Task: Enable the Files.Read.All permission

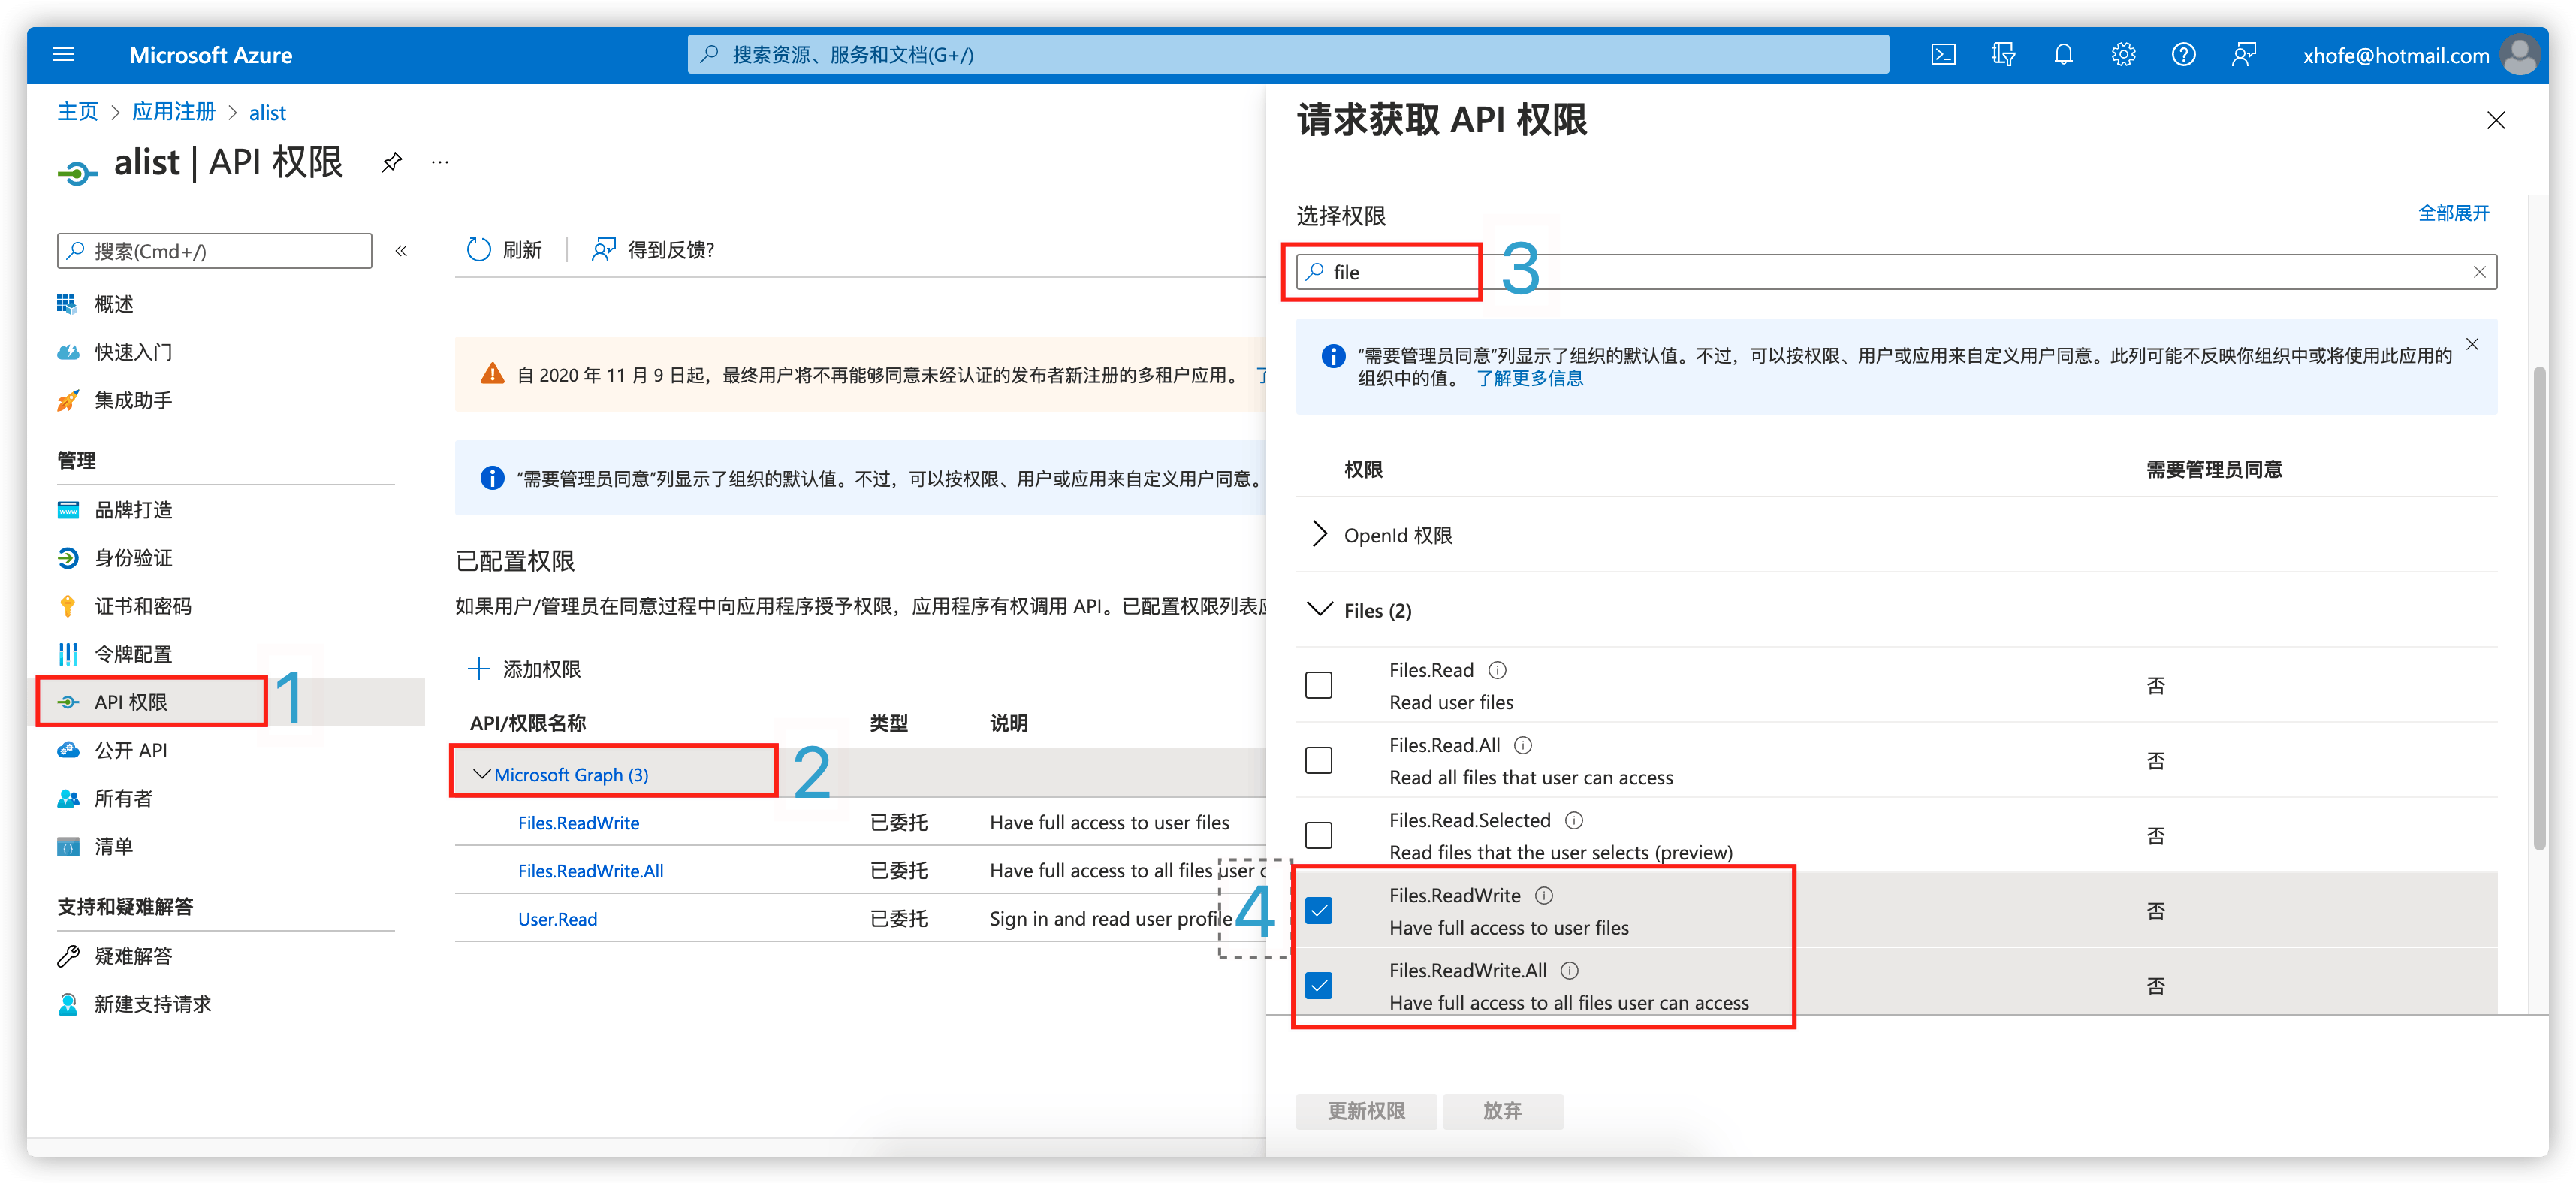Action: coord(1319,760)
